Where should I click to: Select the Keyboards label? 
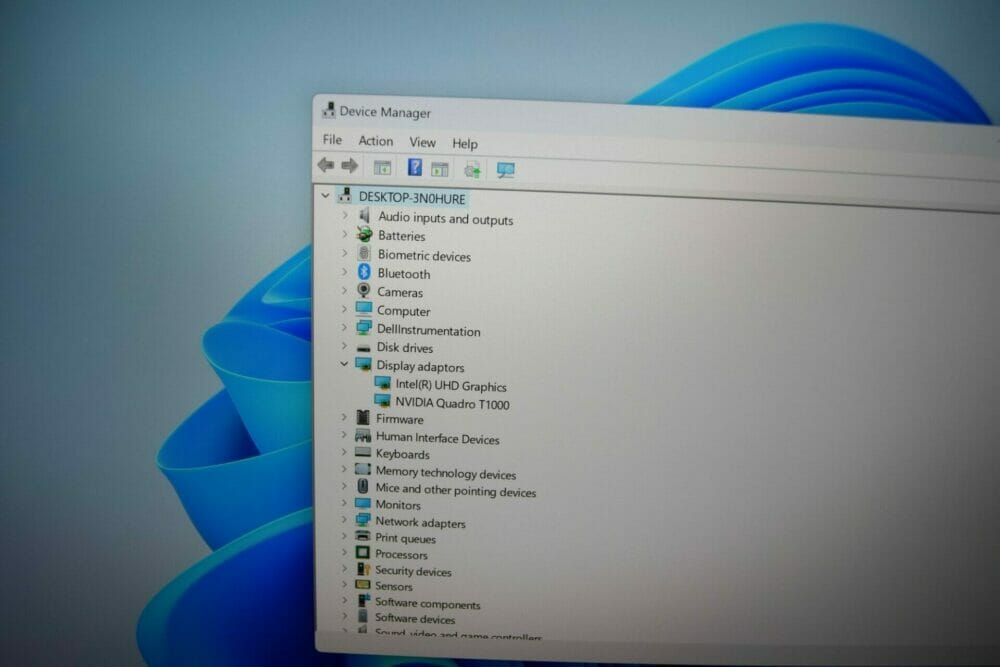pos(402,454)
